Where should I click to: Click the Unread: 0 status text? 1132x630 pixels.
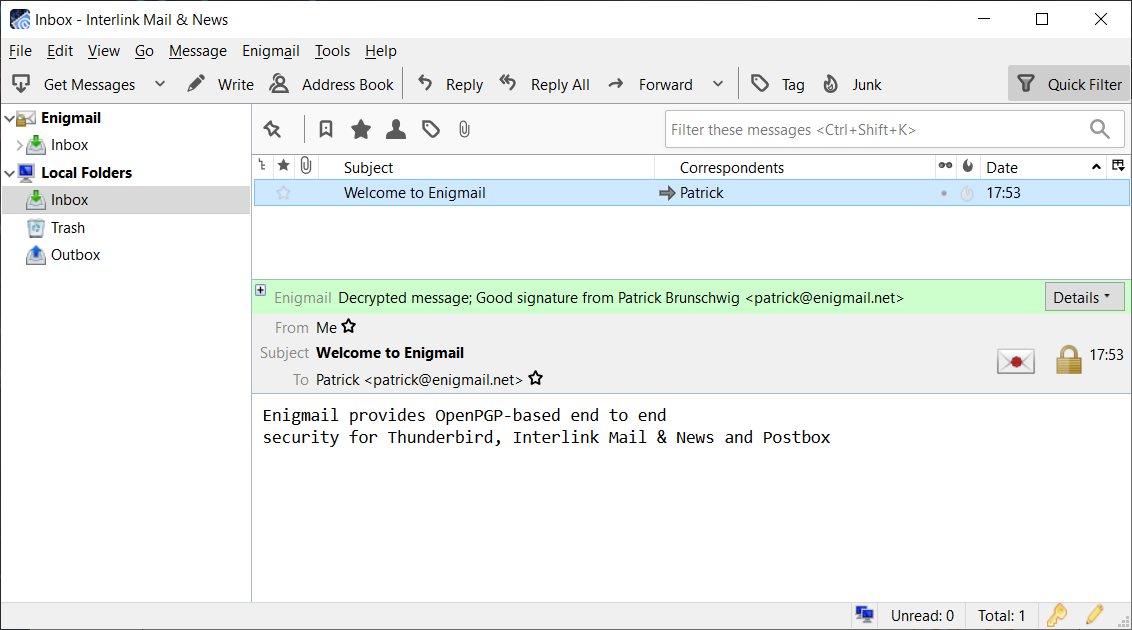pos(922,616)
